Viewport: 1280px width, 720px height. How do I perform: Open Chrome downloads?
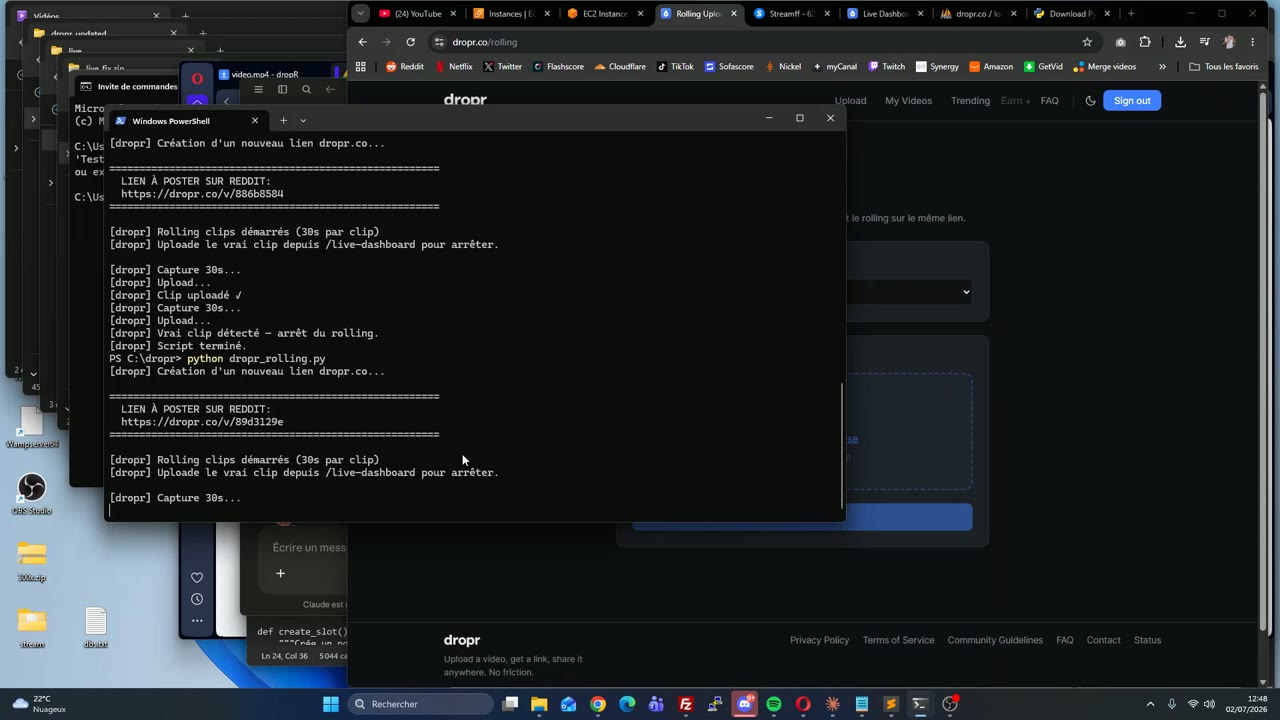point(1180,42)
